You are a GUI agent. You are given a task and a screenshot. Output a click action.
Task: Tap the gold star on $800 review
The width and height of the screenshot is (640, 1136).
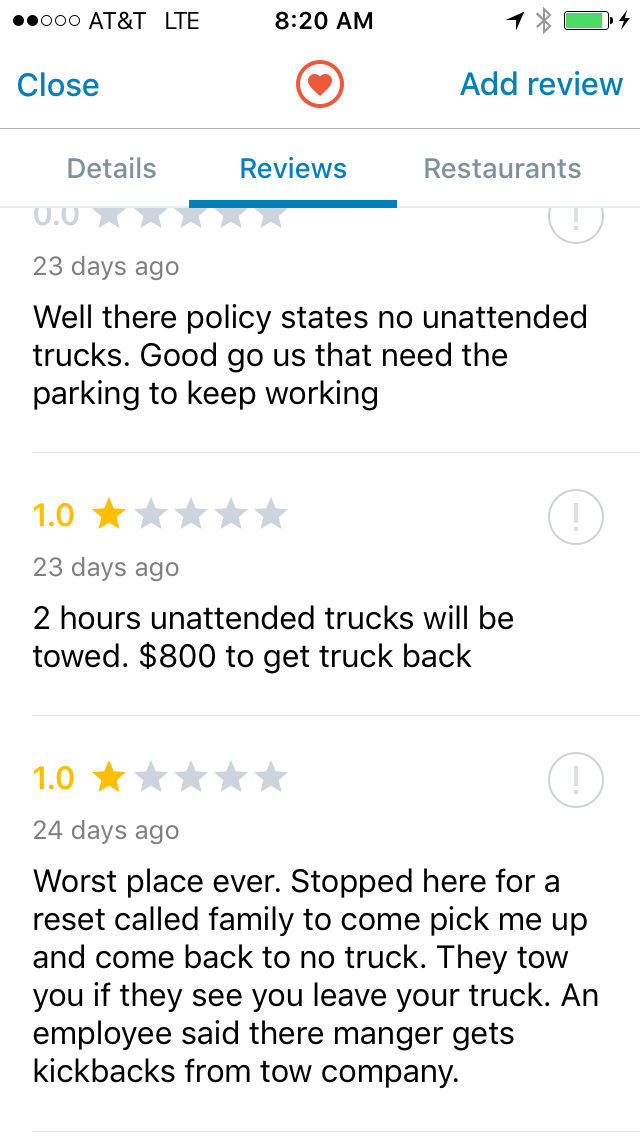coord(108,515)
